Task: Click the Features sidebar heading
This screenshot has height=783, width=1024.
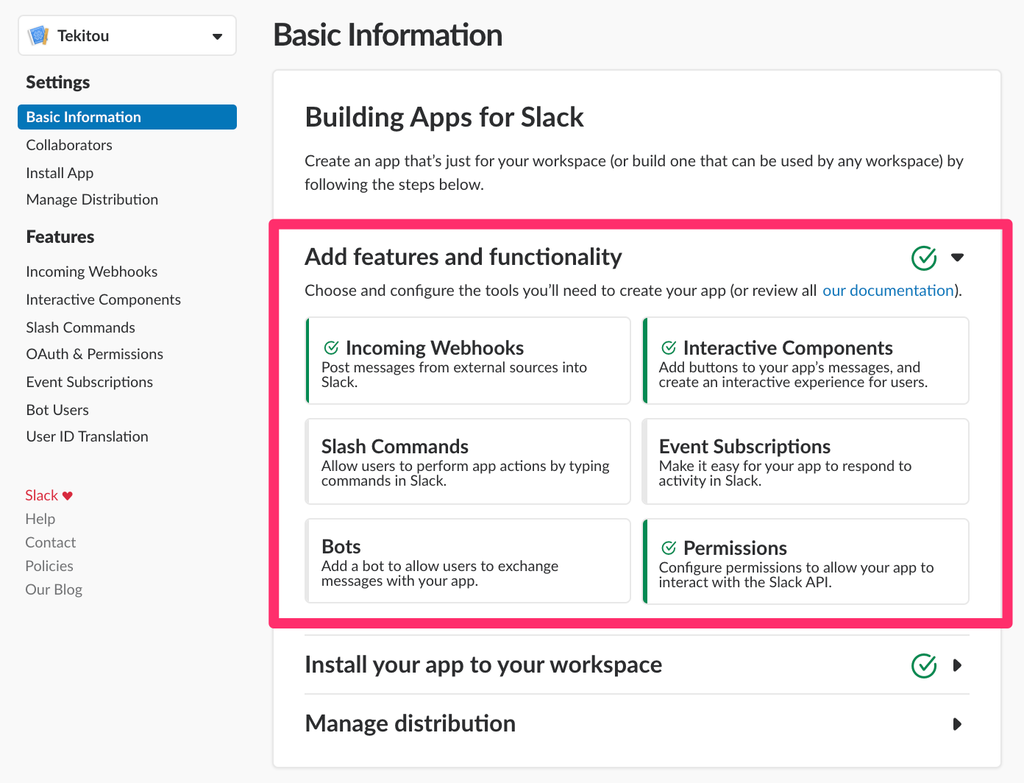Action: (60, 237)
